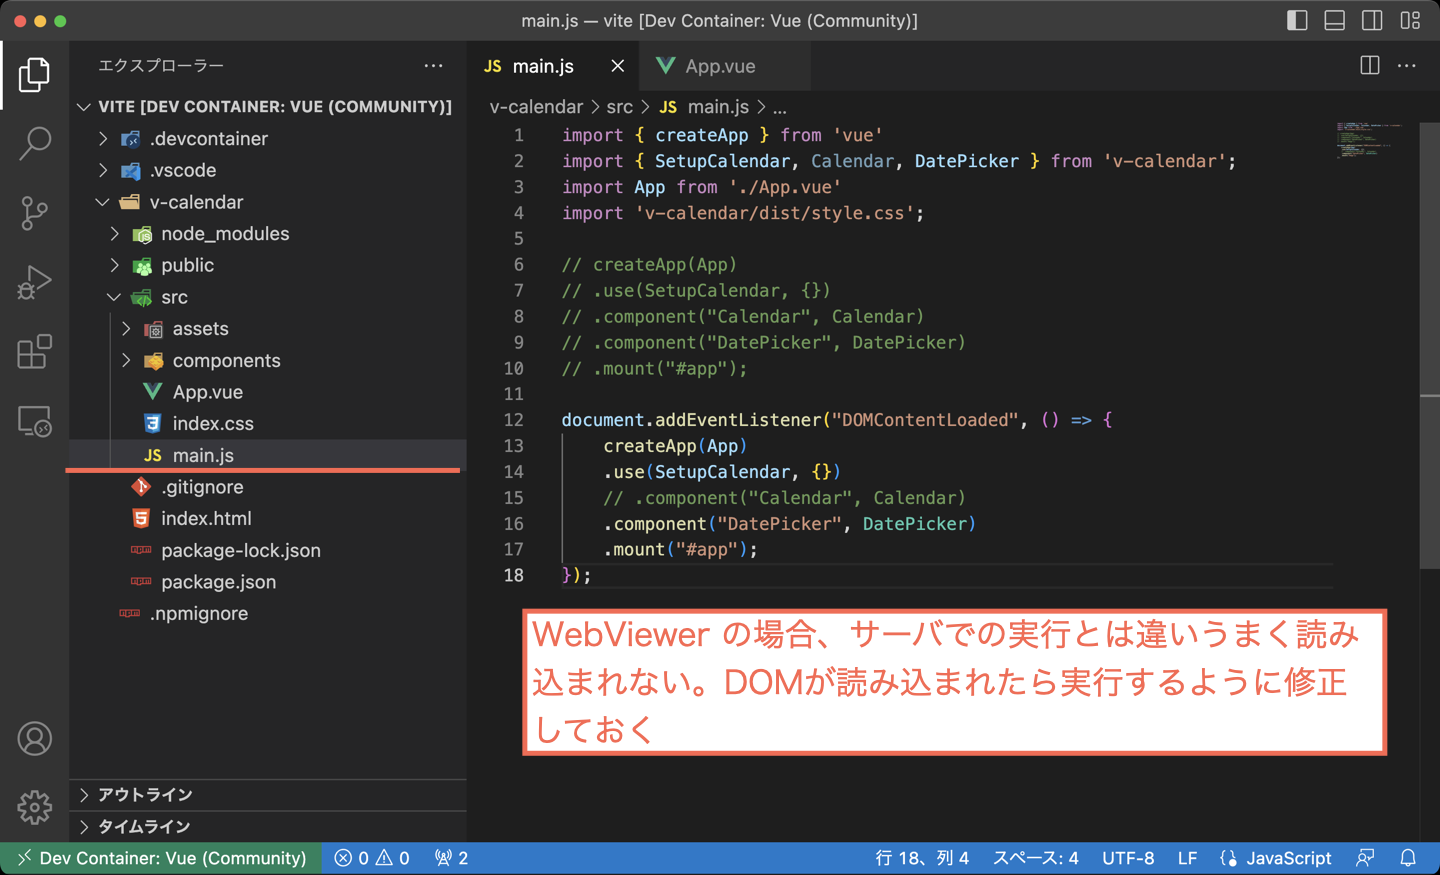Open the errors and warnings status item
Image resolution: width=1440 pixels, height=875 pixels.
[372, 858]
